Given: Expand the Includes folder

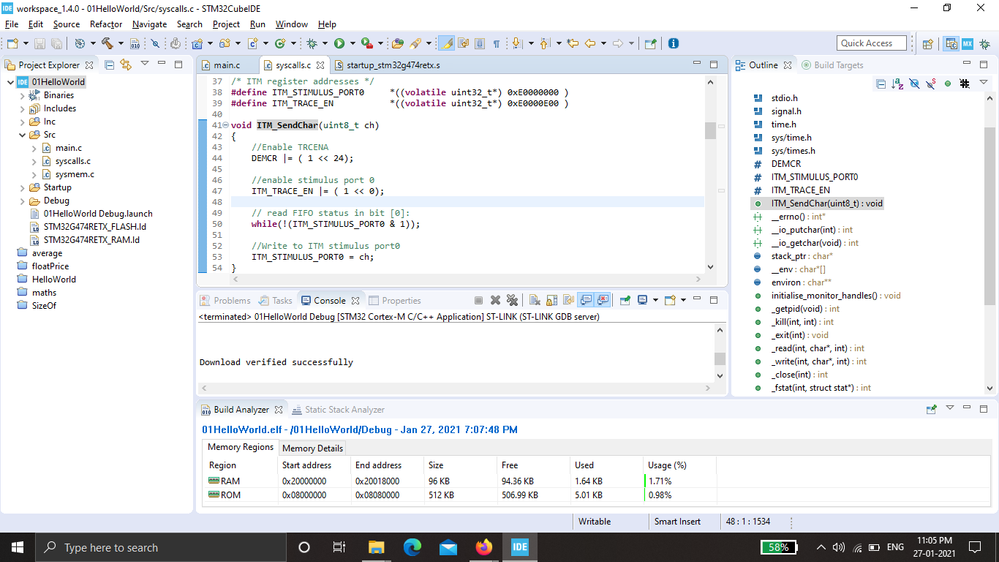Looking at the screenshot, I should [22, 109].
